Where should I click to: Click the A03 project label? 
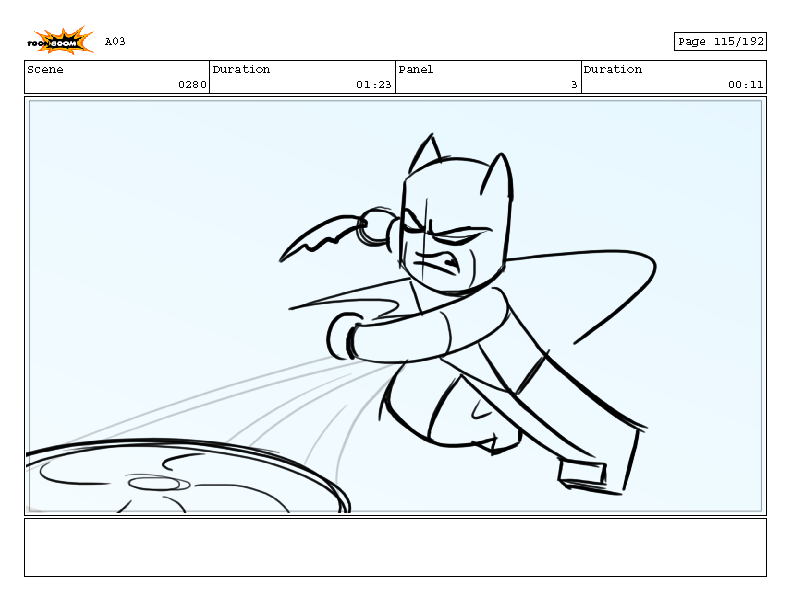115,41
